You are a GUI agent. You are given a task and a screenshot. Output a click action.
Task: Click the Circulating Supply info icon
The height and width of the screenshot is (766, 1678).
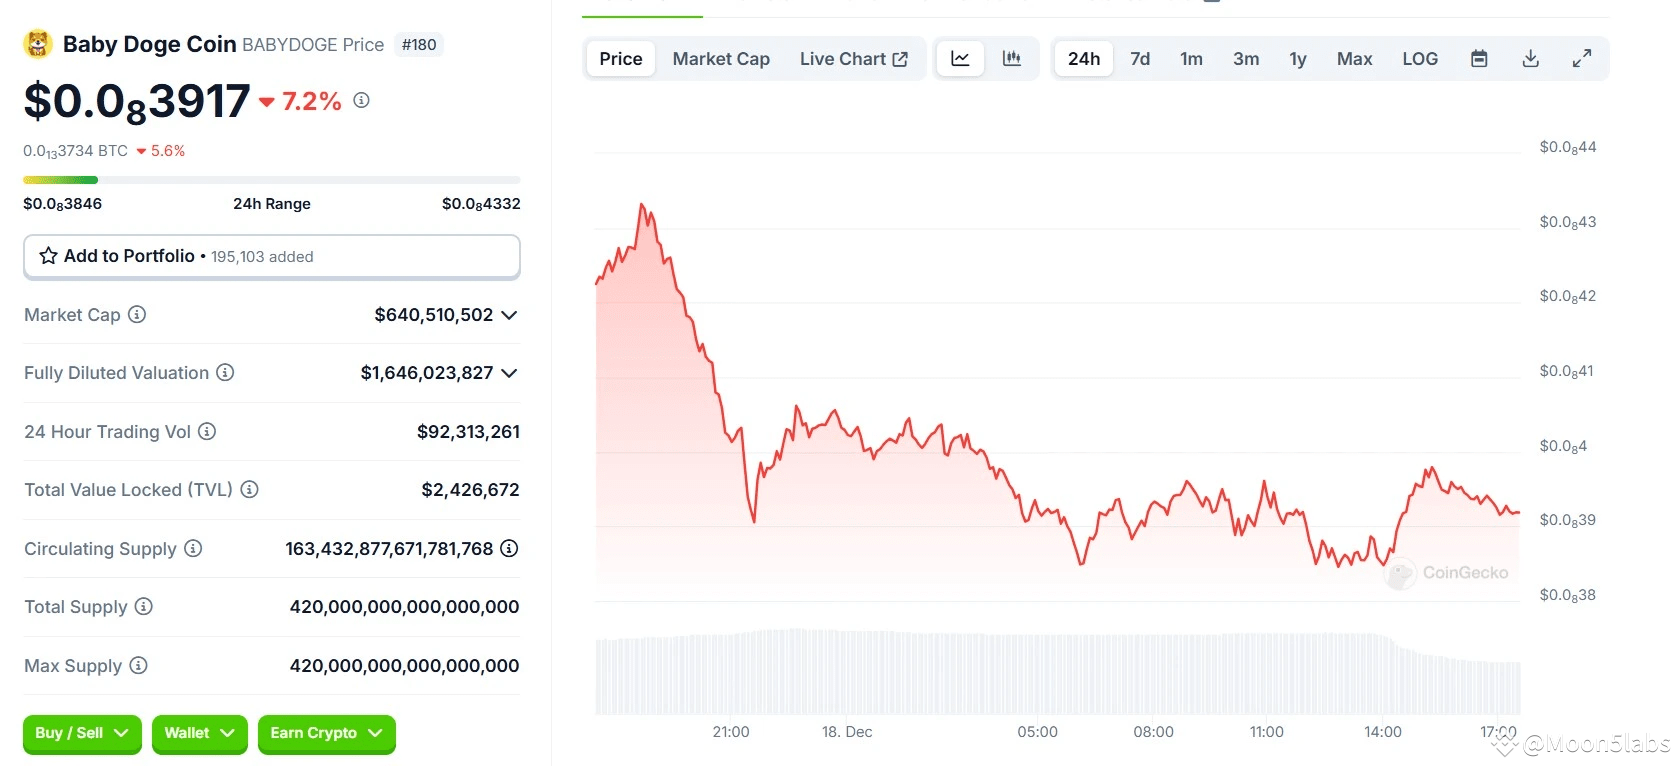(193, 549)
